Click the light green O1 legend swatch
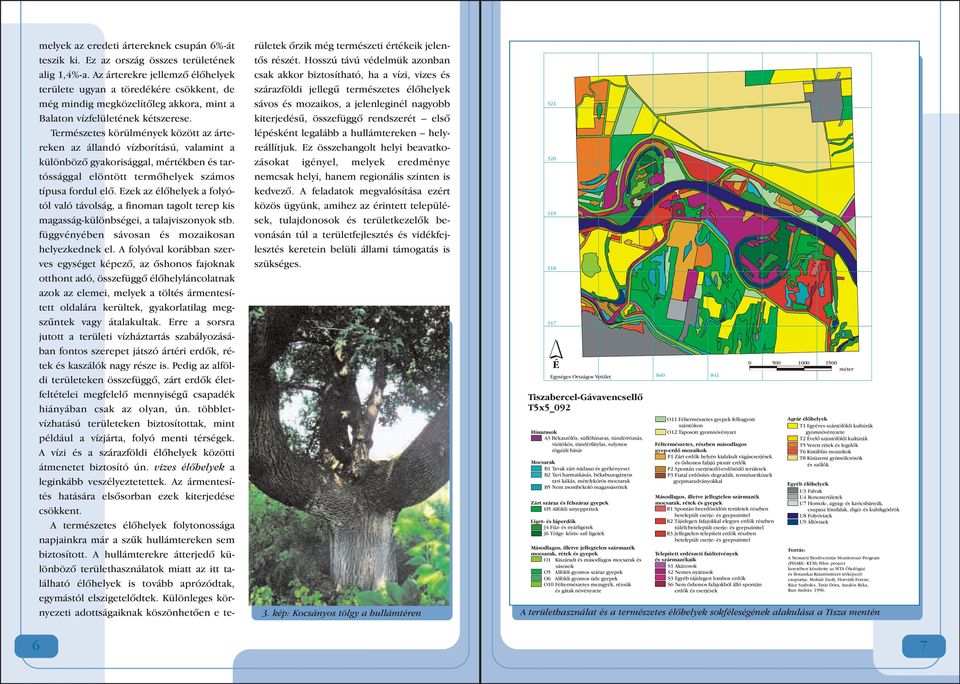The width and height of the screenshot is (960, 684). (x=536, y=559)
